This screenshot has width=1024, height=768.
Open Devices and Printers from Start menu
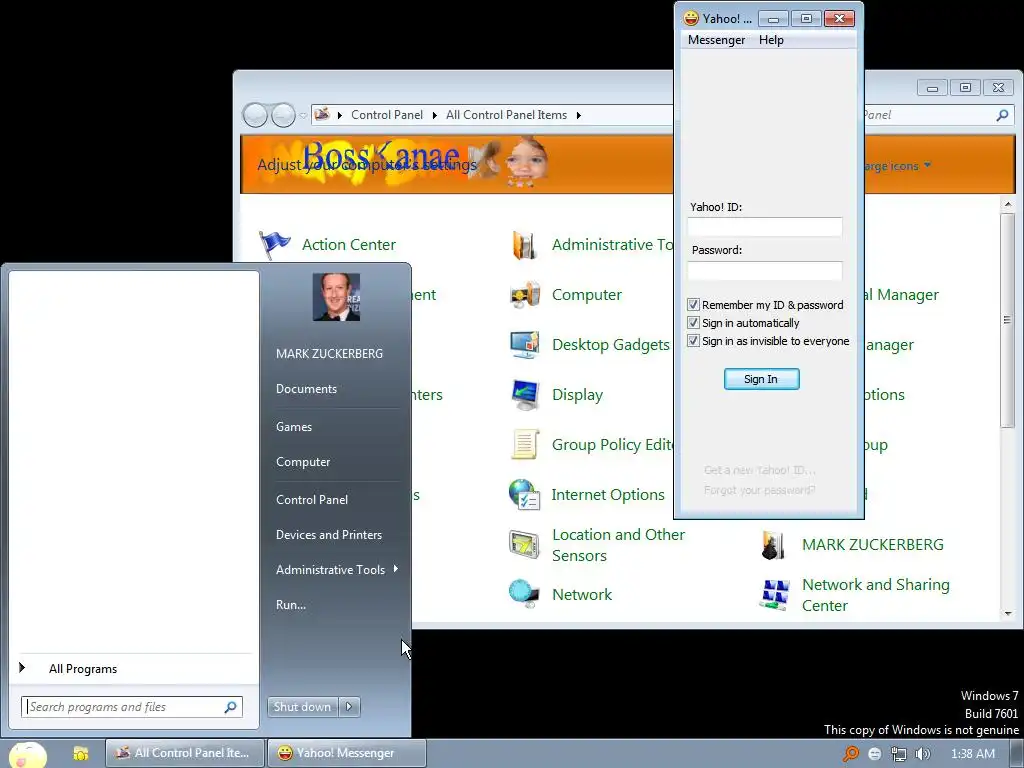(x=328, y=535)
